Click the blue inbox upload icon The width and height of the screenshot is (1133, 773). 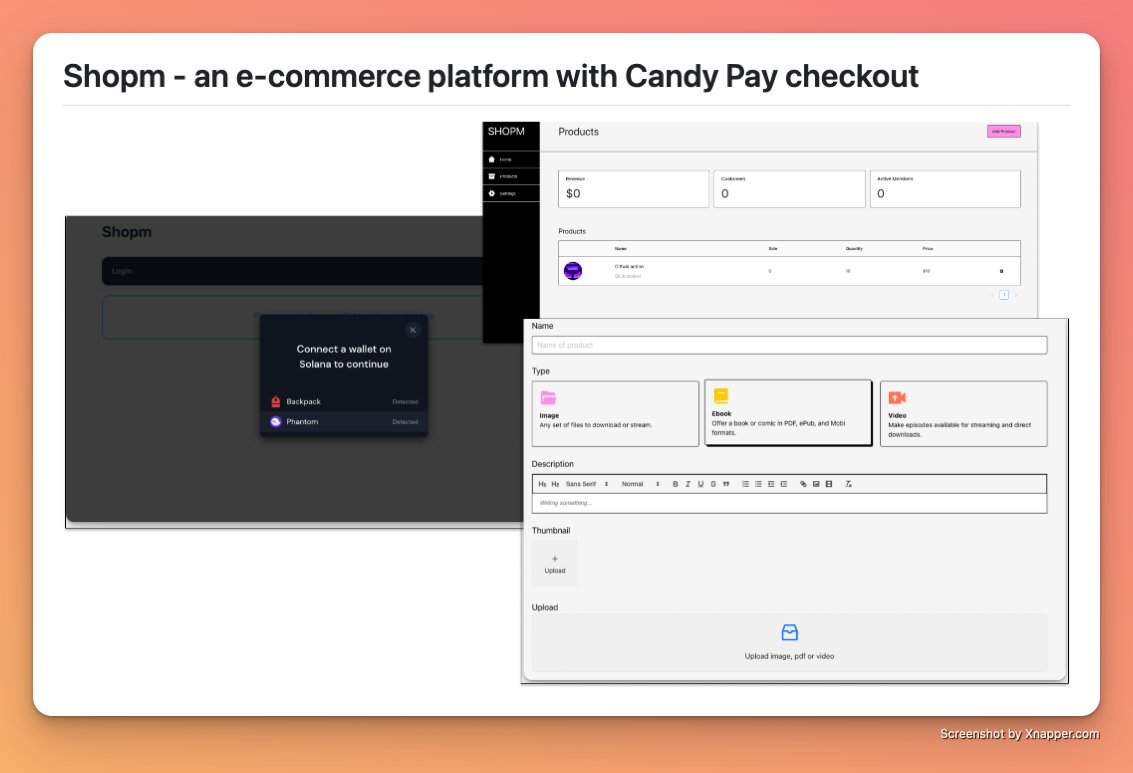[x=790, y=633]
